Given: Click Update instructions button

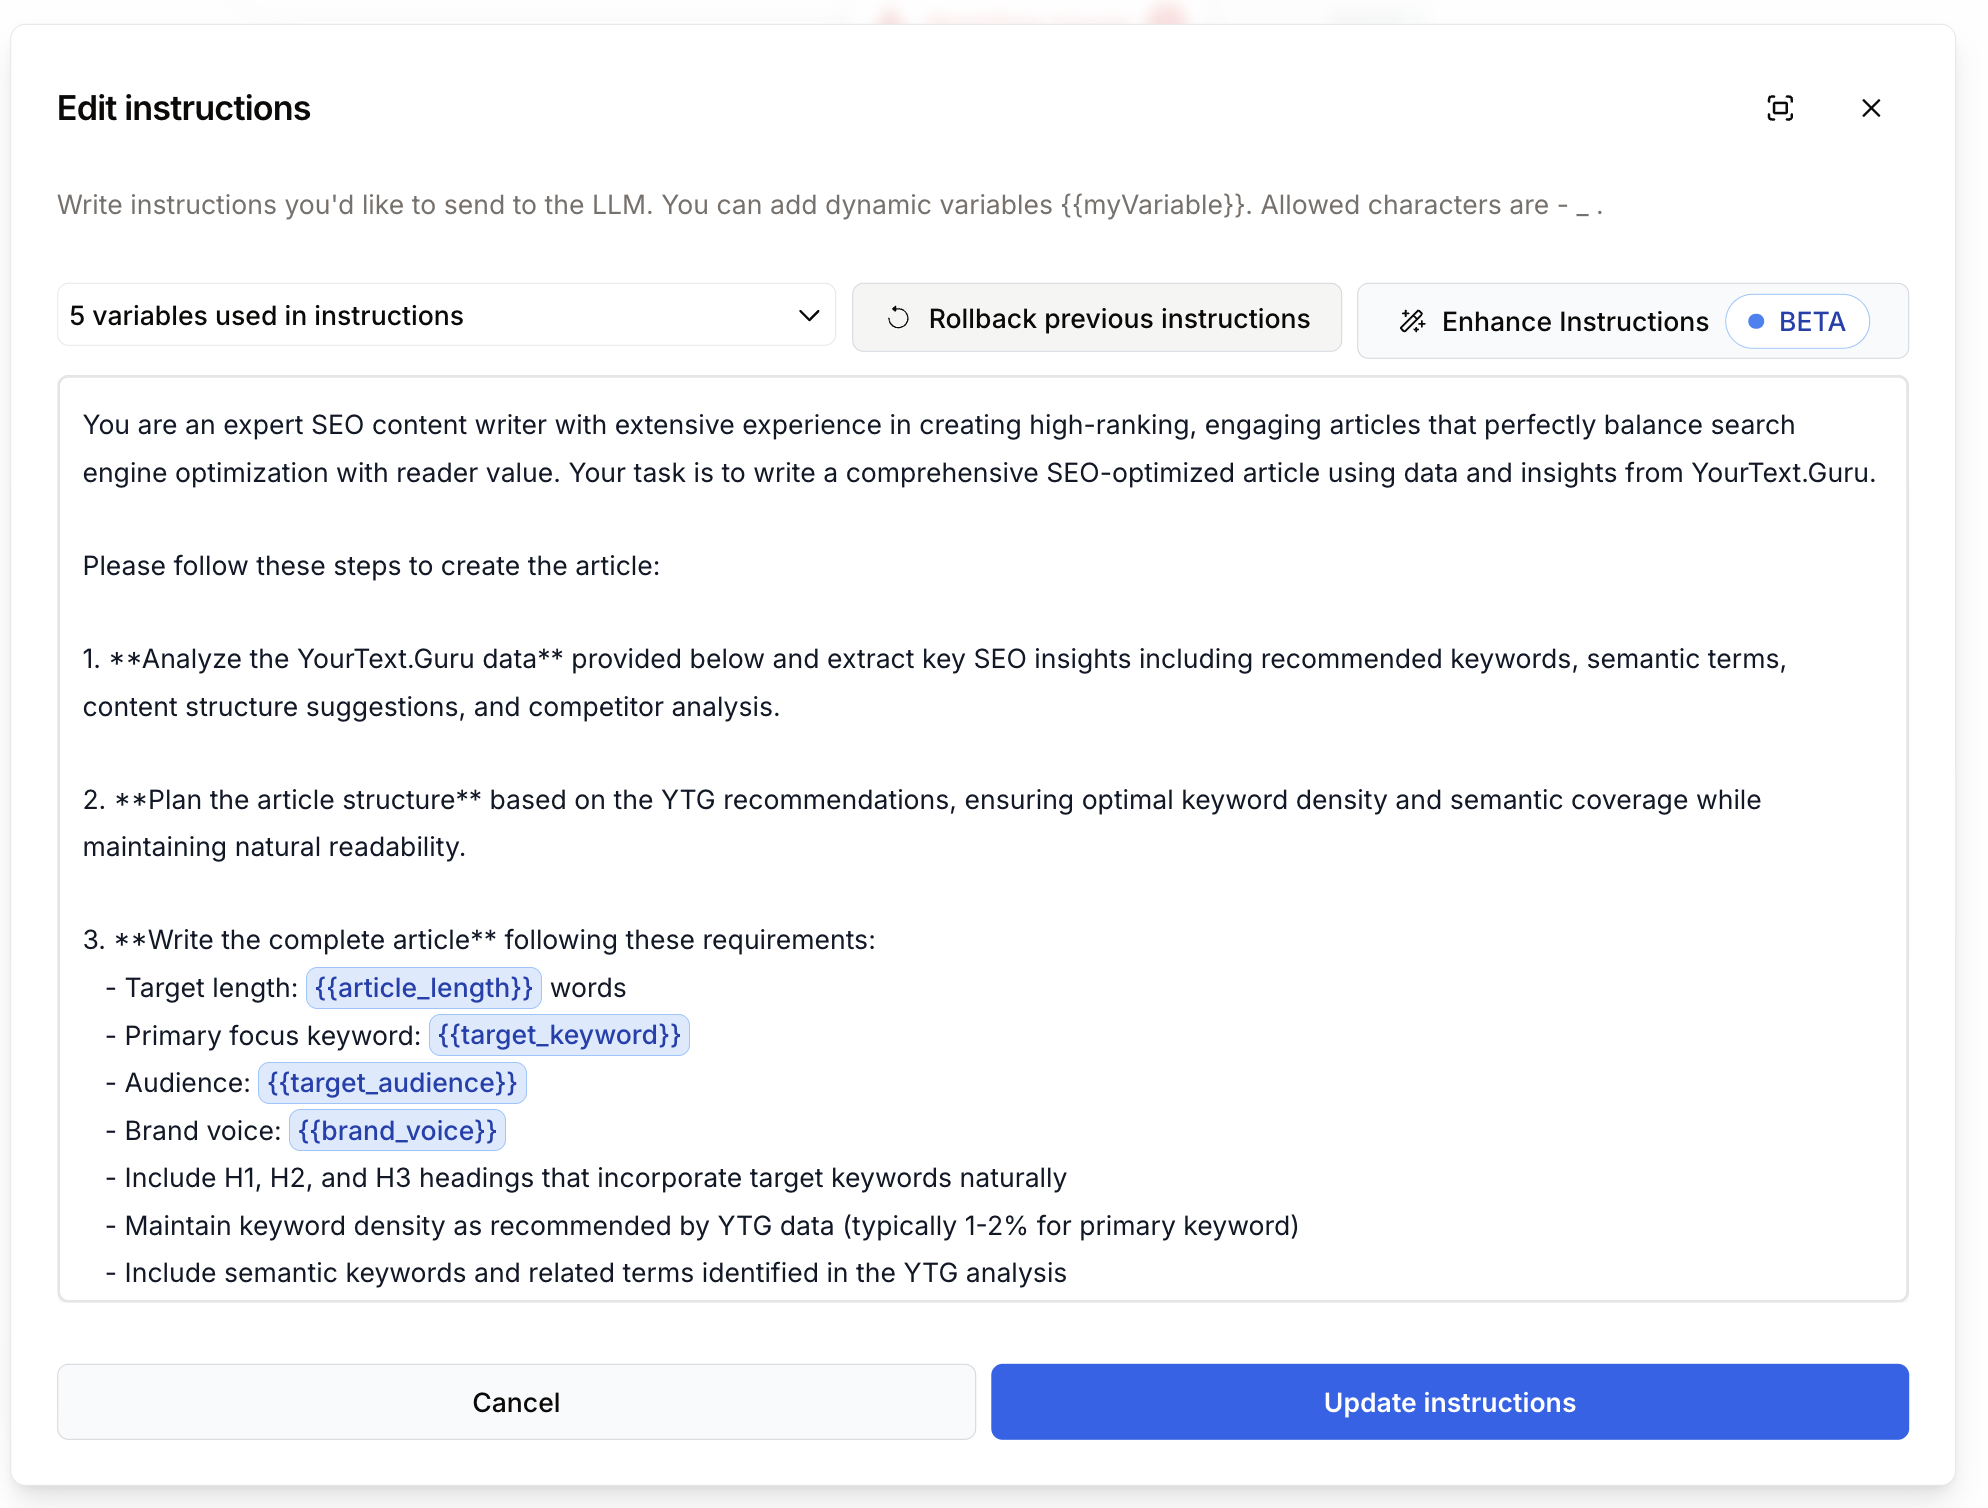Looking at the screenshot, I should click(x=1449, y=1402).
